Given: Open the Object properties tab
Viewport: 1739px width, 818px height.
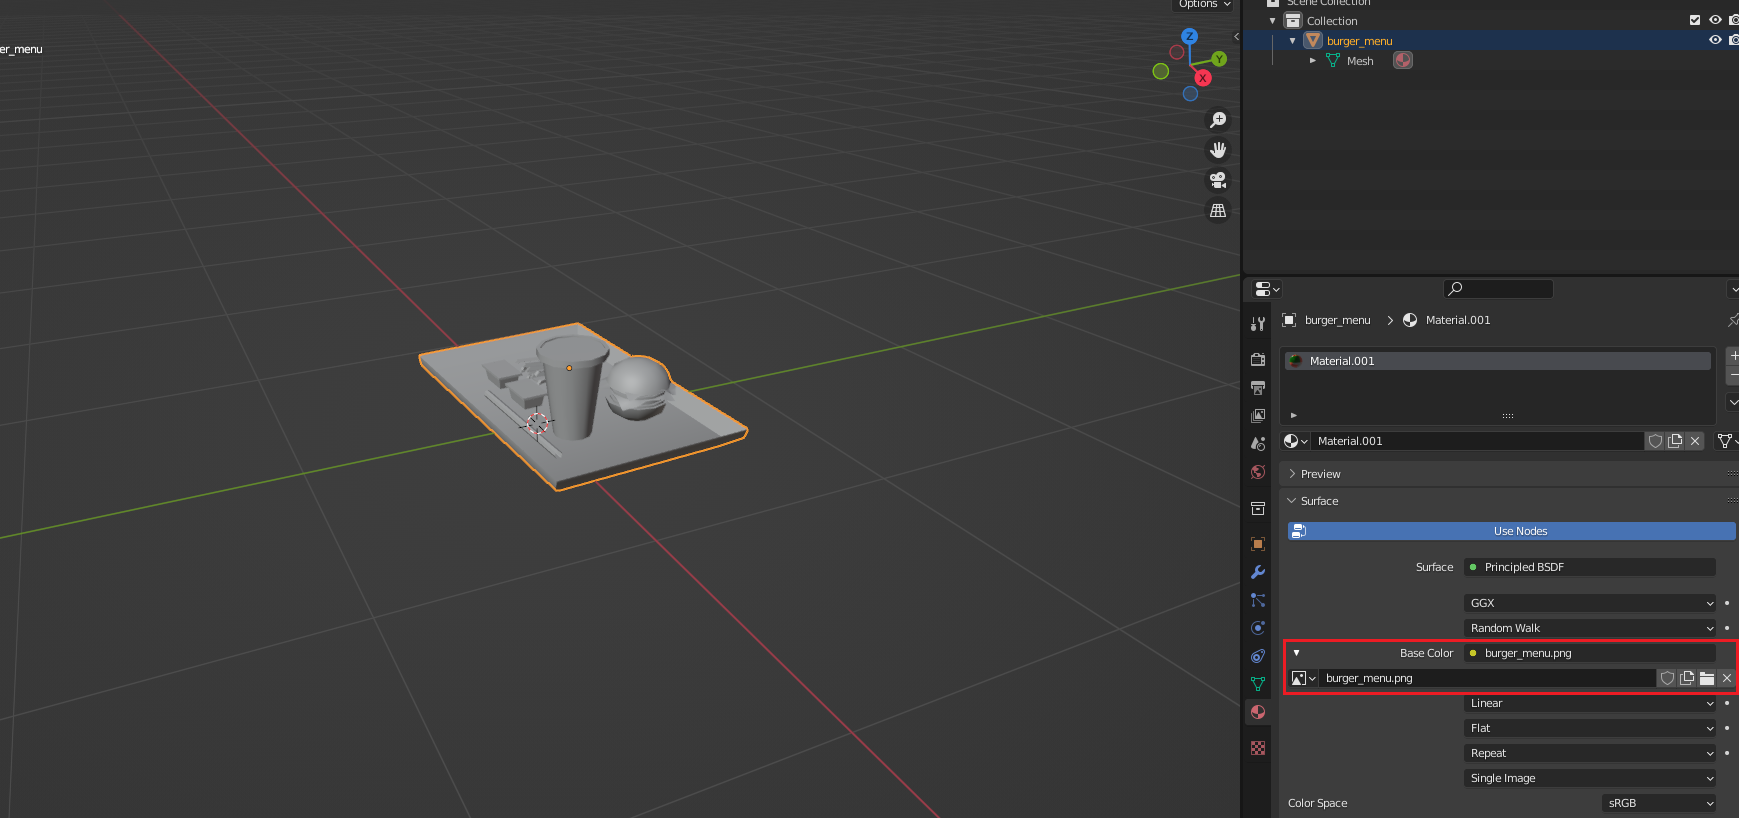Looking at the screenshot, I should pos(1258,544).
